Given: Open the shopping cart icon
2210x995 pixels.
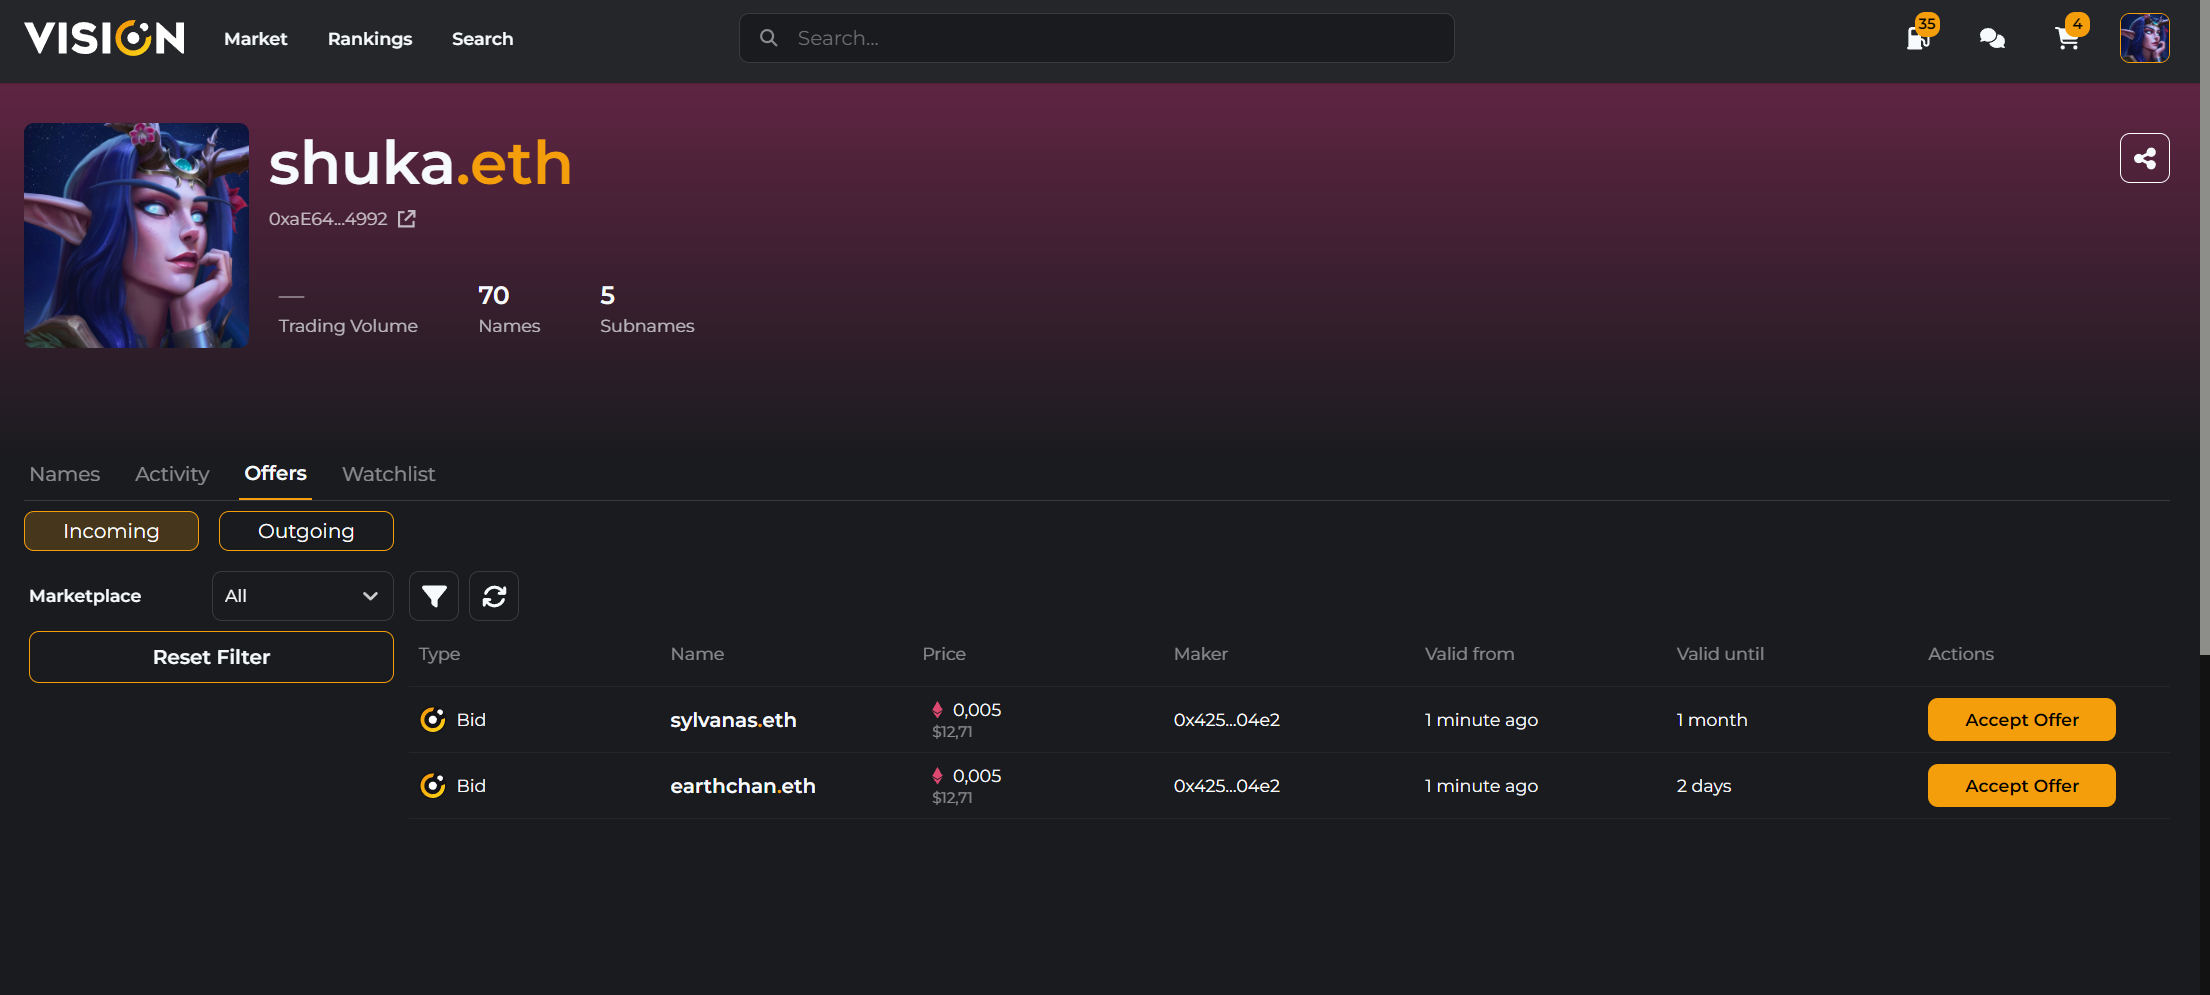Looking at the screenshot, I should [2068, 38].
